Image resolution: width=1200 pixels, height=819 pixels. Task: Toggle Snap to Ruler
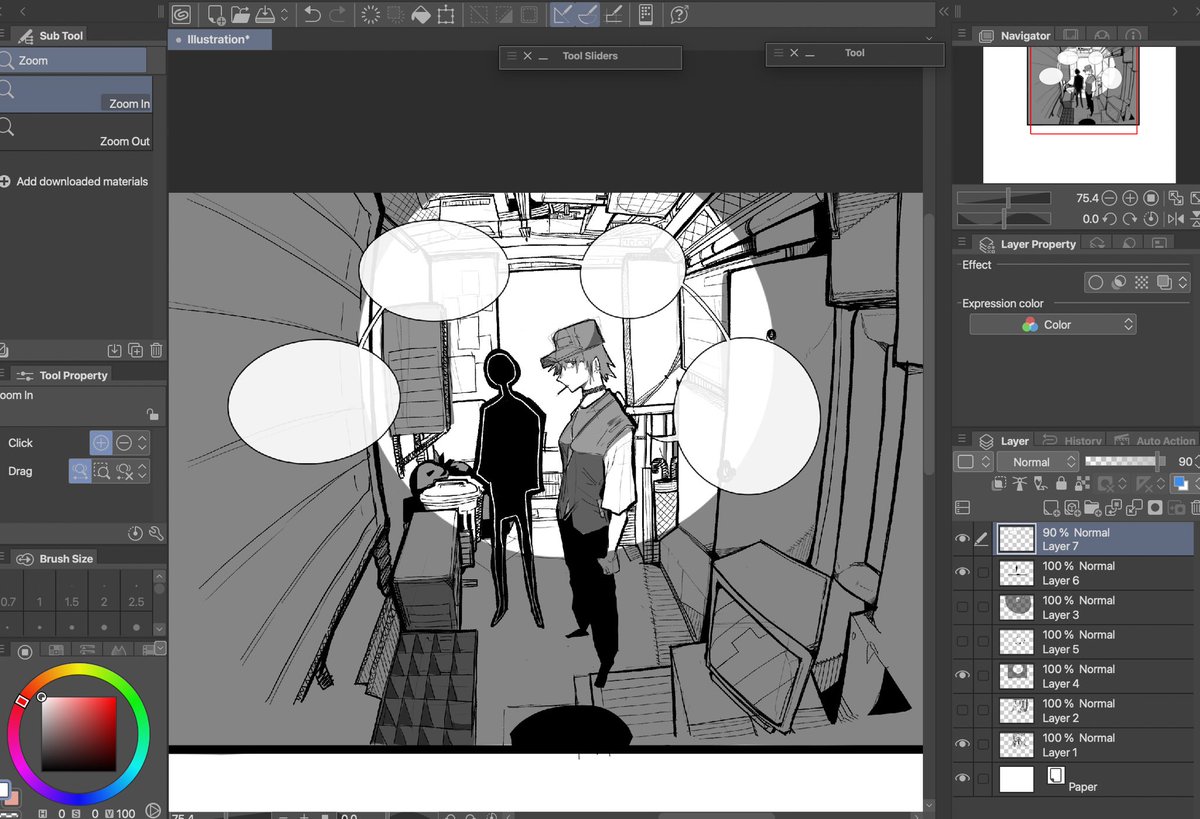tap(564, 14)
